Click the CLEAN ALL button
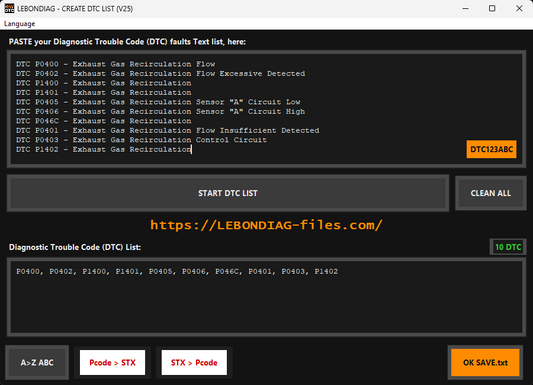 coord(491,193)
